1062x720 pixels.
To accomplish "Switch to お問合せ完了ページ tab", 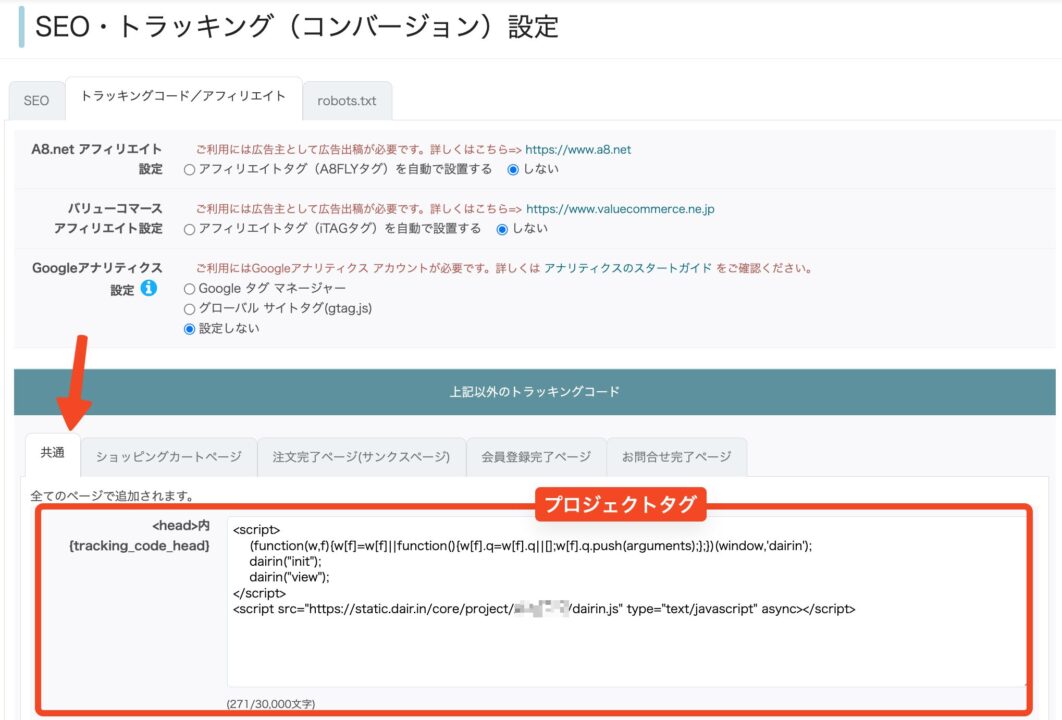I will 677,457.
